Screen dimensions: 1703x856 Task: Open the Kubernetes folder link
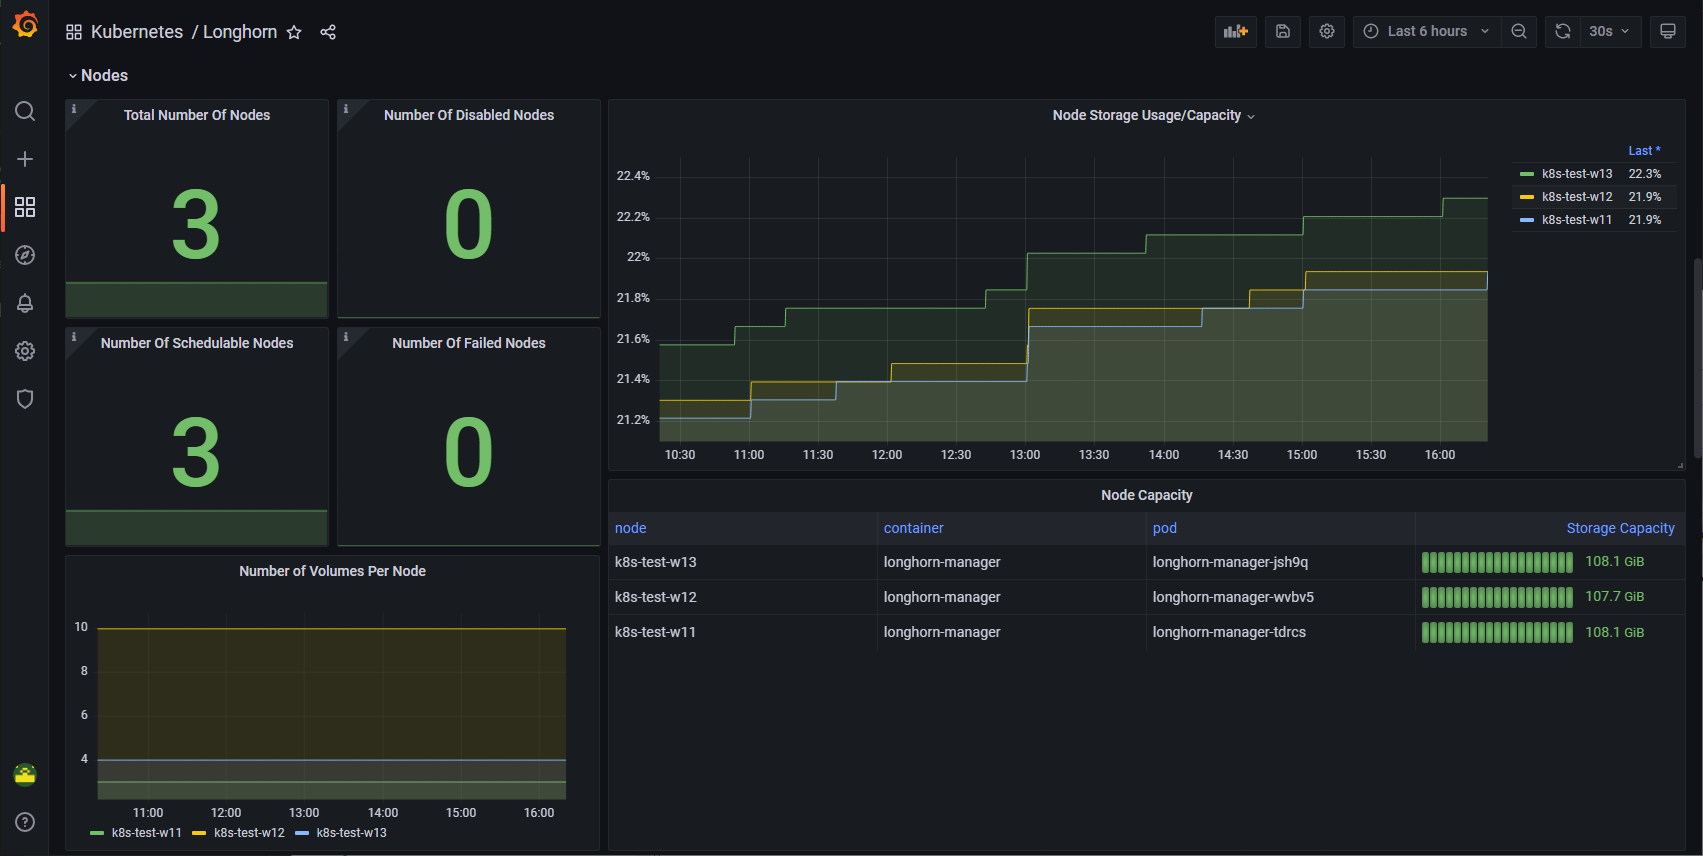point(137,32)
